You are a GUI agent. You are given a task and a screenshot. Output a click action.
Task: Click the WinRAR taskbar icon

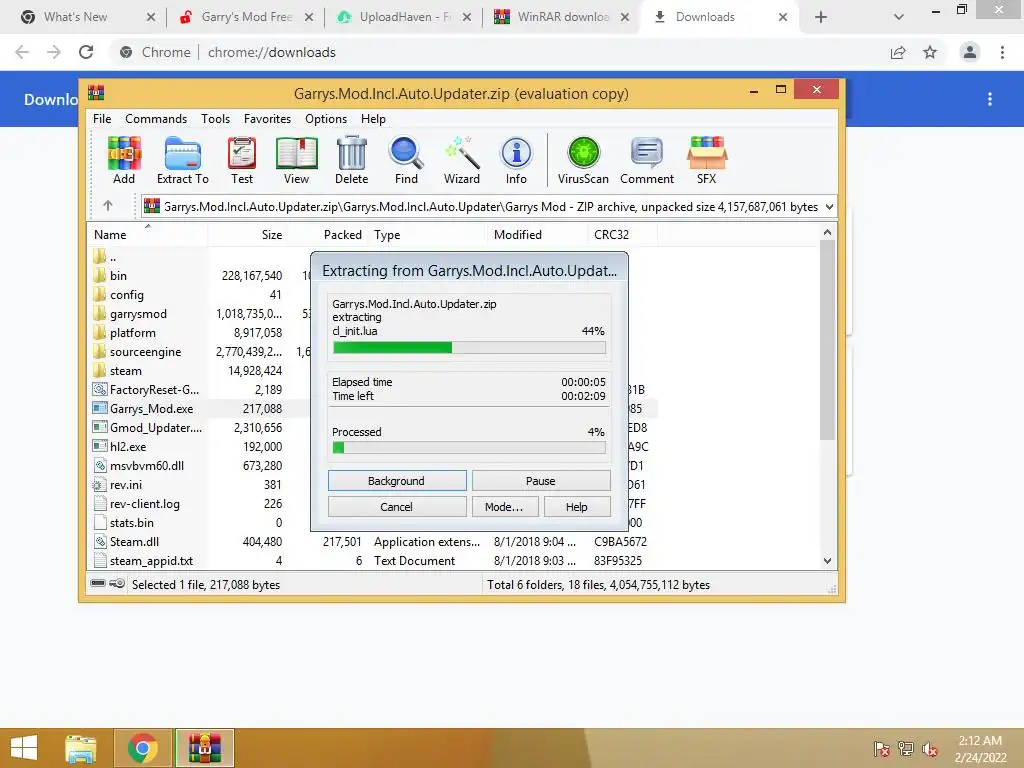click(x=204, y=748)
